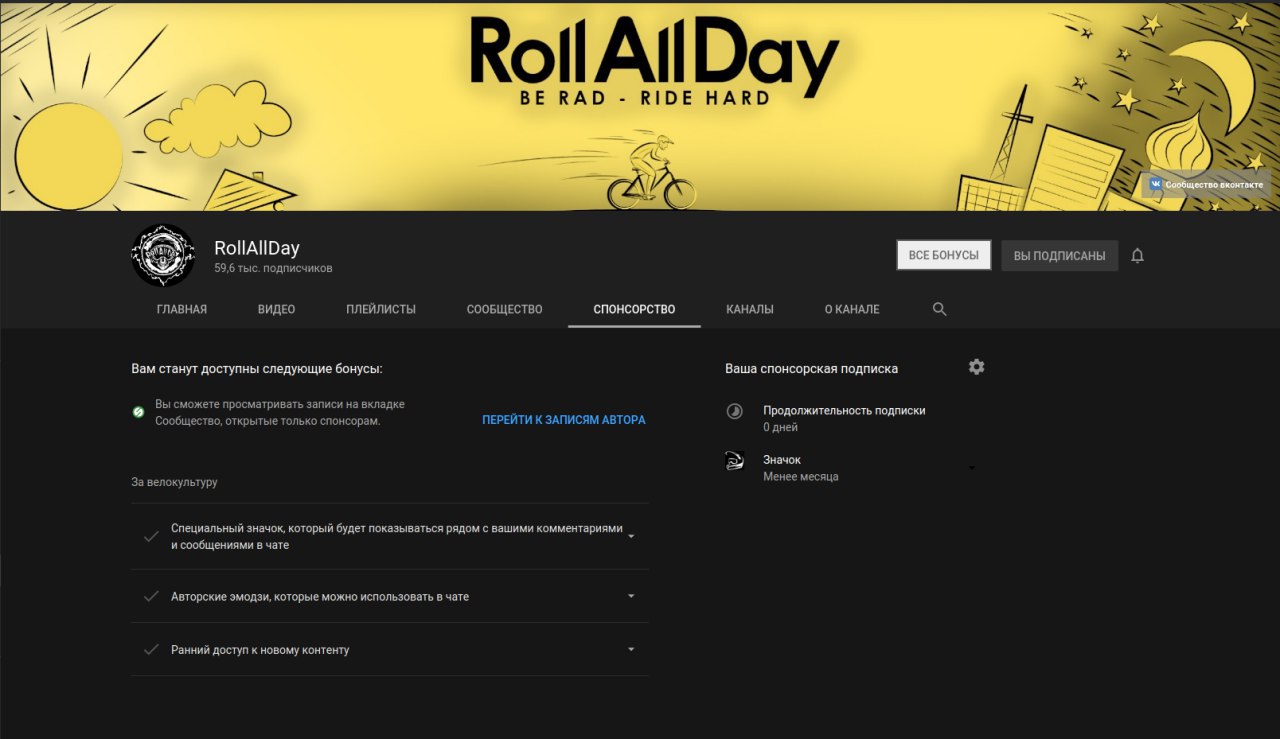Click the RollAllDay banner logo
Screen dimensions: 1280x739
[x=654, y=59]
